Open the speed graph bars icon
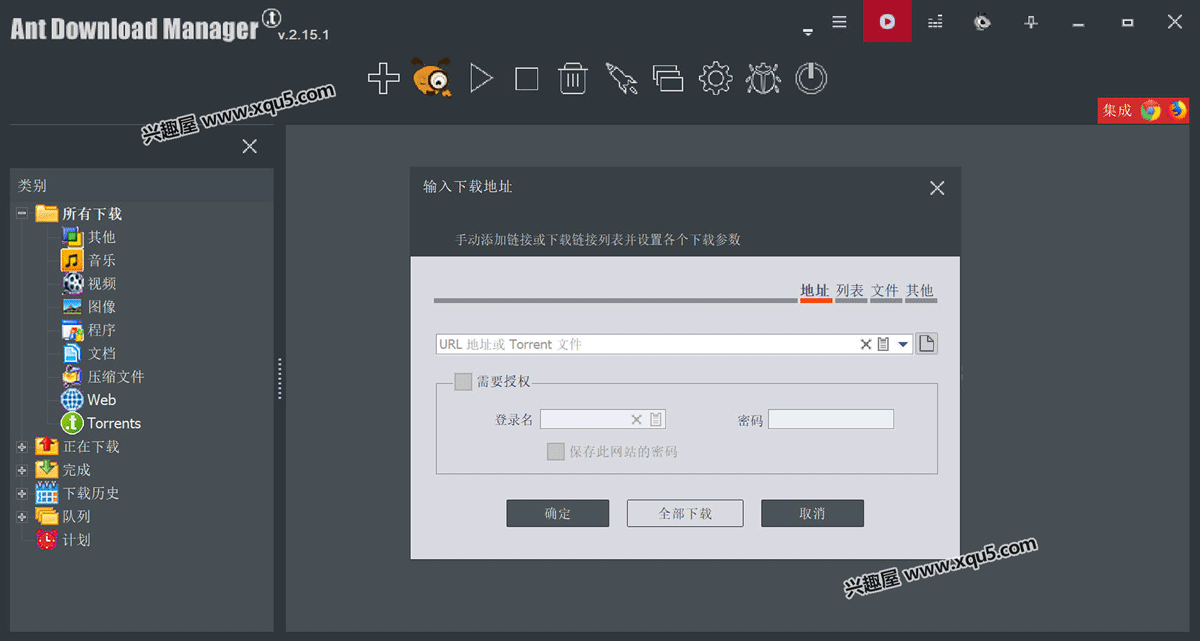The image size is (1200, 641). pyautogui.click(x=935, y=22)
